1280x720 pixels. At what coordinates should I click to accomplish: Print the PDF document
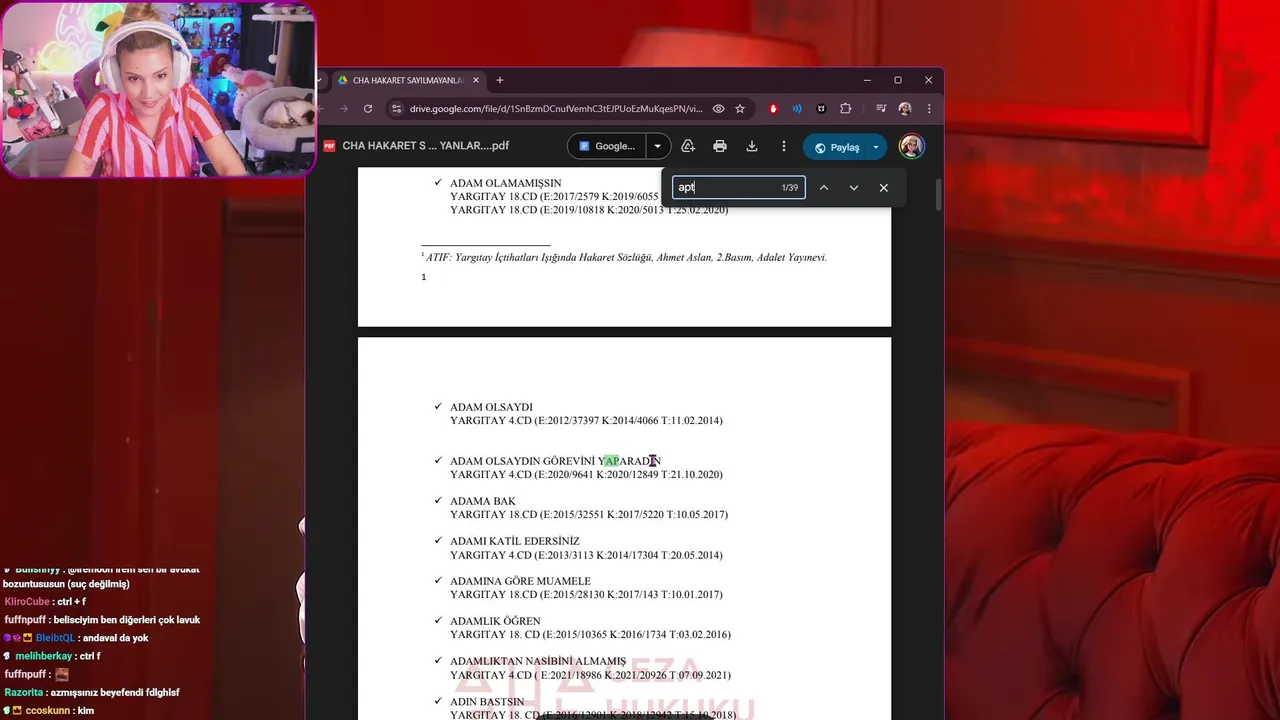[x=719, y=146]
